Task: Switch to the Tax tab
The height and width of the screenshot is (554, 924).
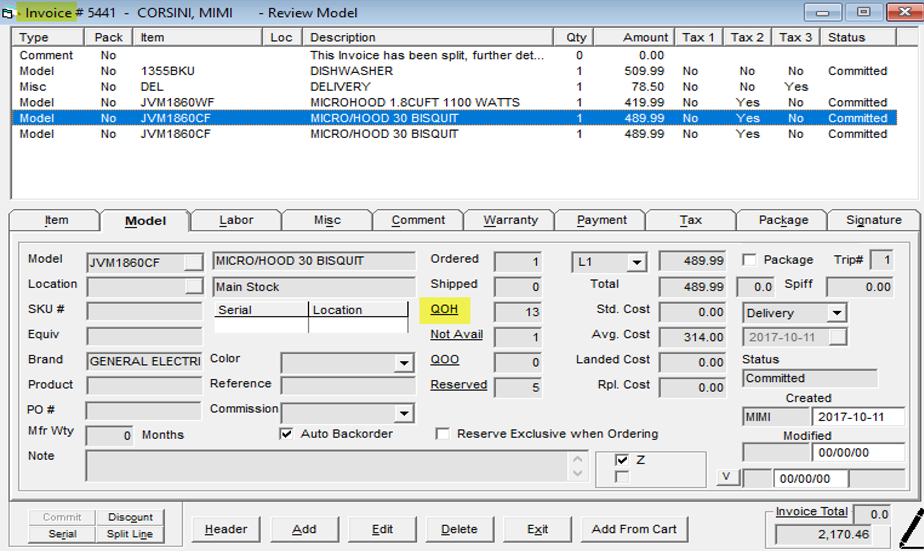Action: coord(691,220)
